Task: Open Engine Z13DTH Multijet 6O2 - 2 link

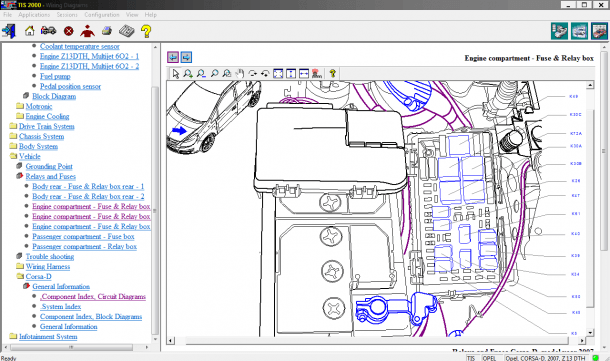Action: point(89,66)
